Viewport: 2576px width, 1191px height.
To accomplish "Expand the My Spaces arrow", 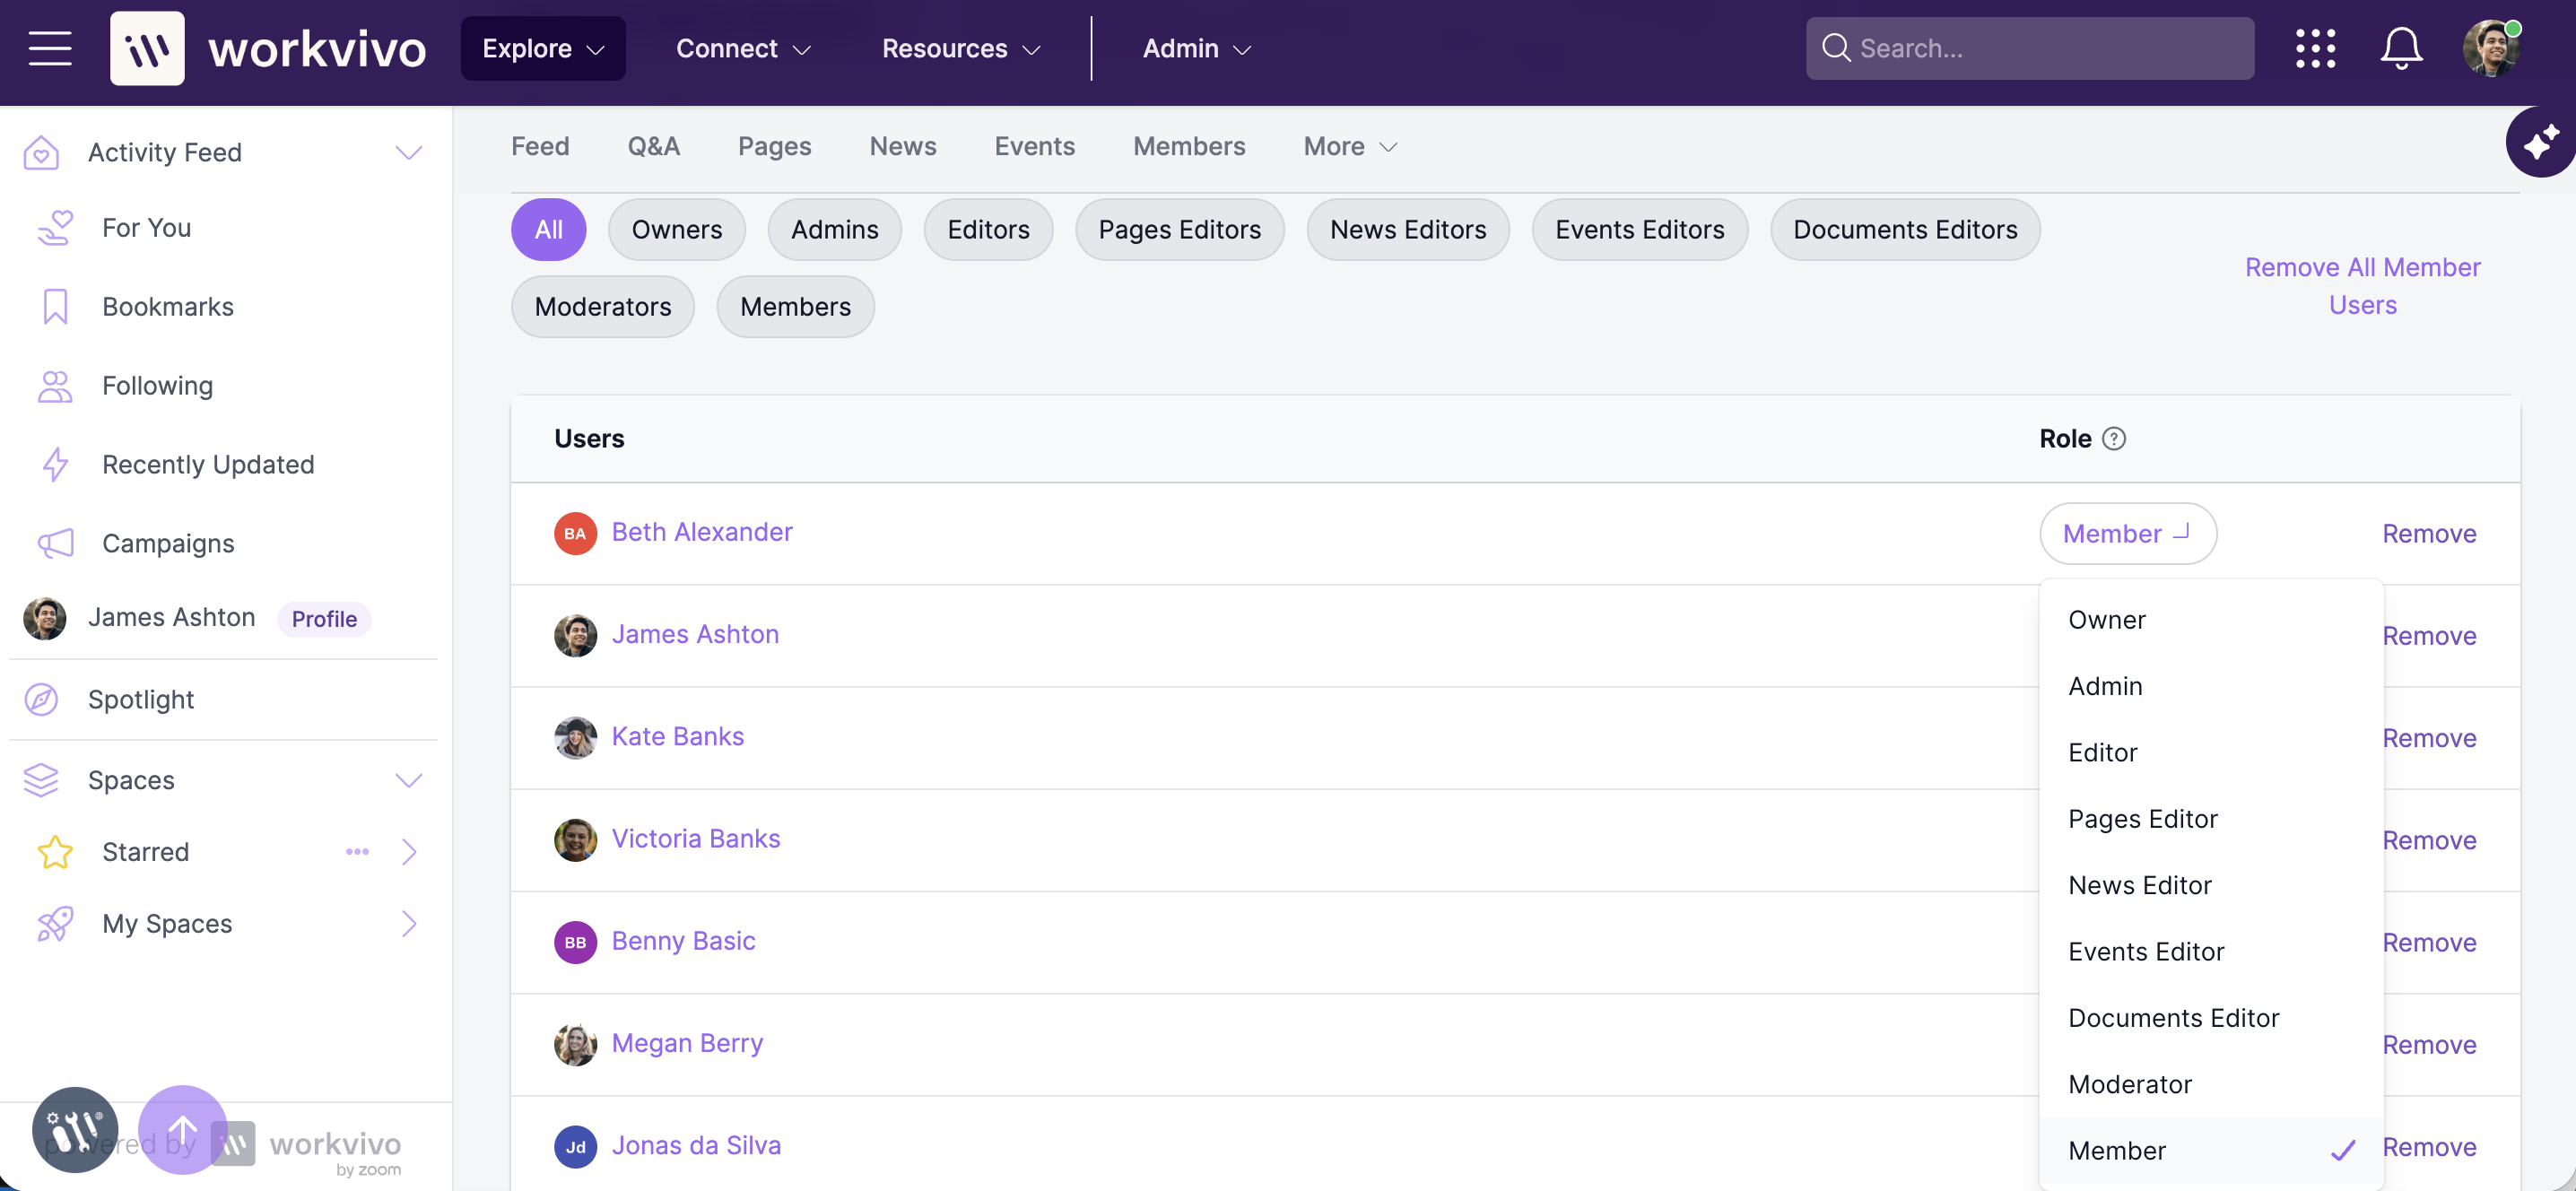I will tap(409, 924).
